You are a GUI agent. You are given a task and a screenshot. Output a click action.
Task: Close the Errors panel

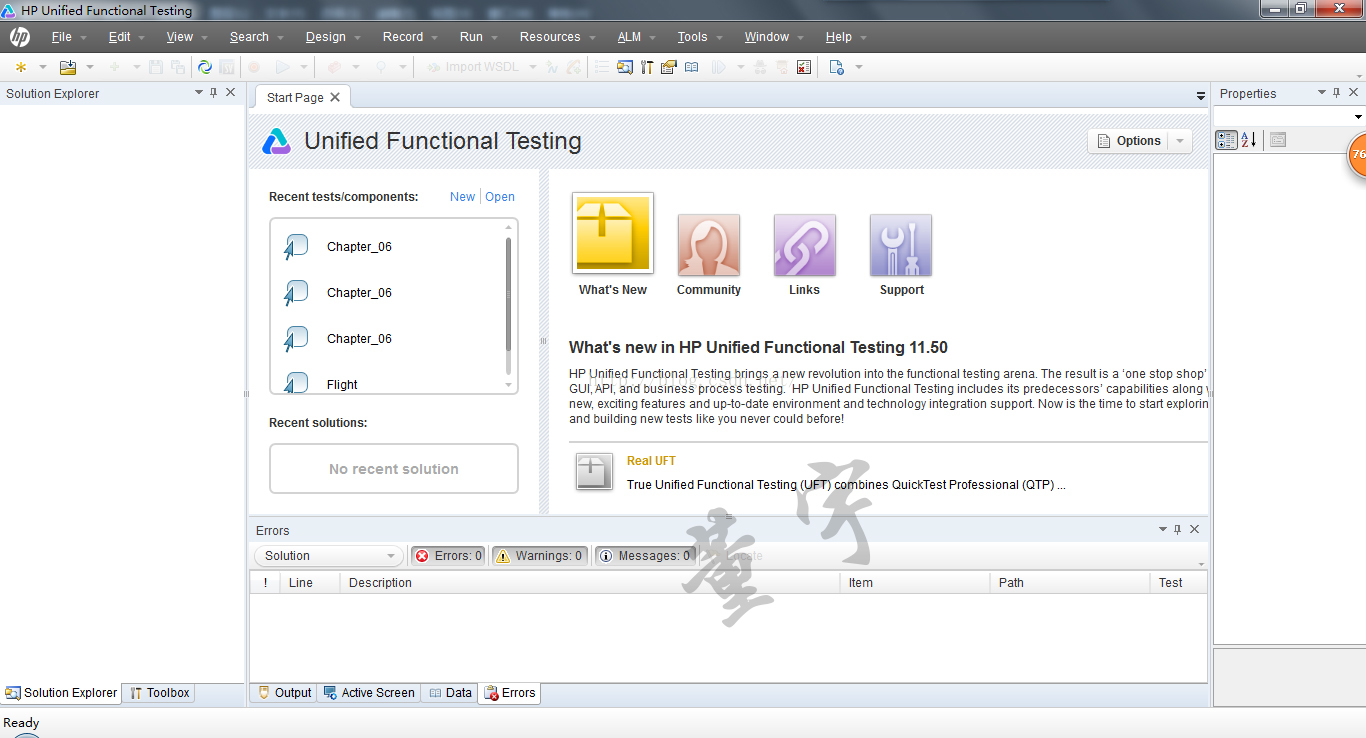[1194, 529]
